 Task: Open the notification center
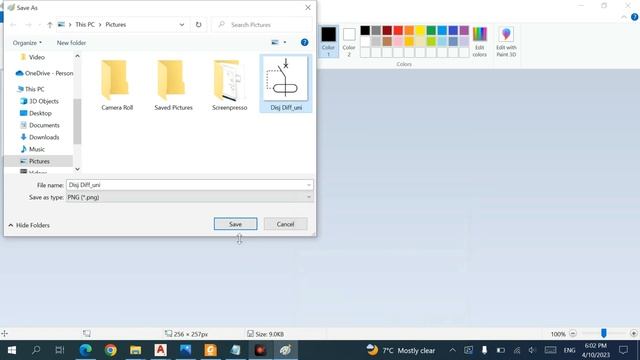click(x=623, y=350)
